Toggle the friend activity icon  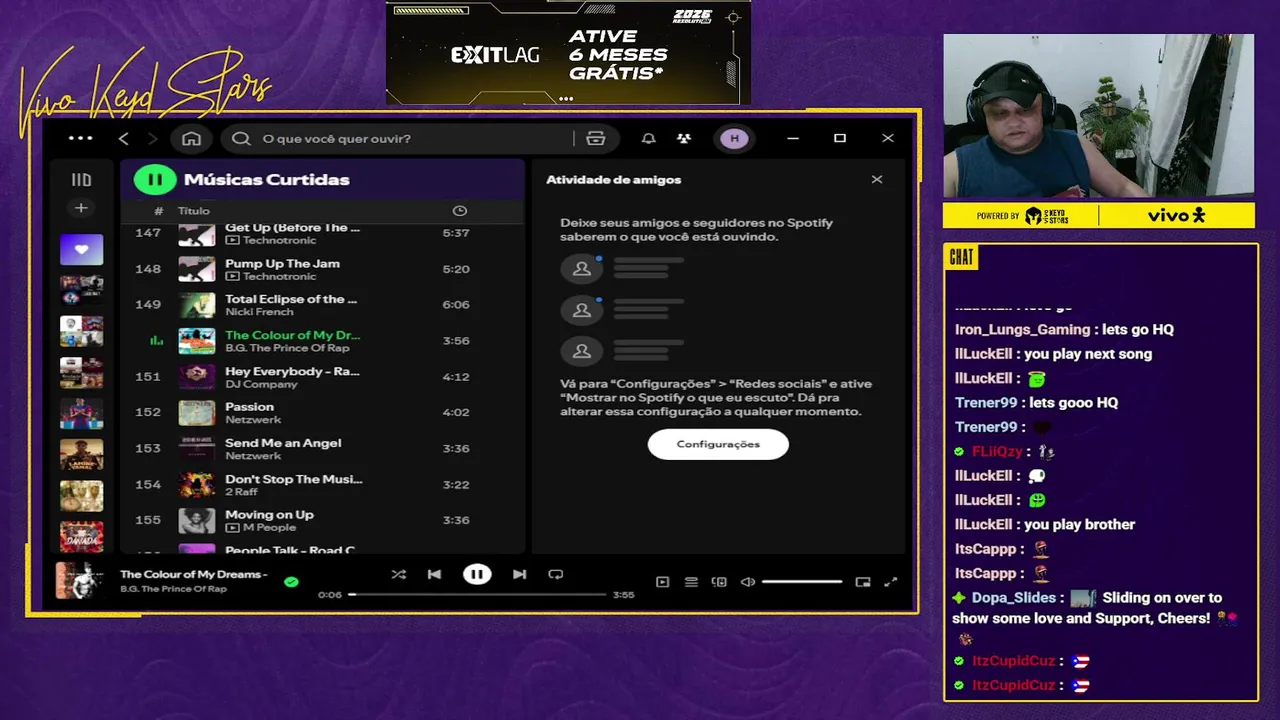(684, 138)
